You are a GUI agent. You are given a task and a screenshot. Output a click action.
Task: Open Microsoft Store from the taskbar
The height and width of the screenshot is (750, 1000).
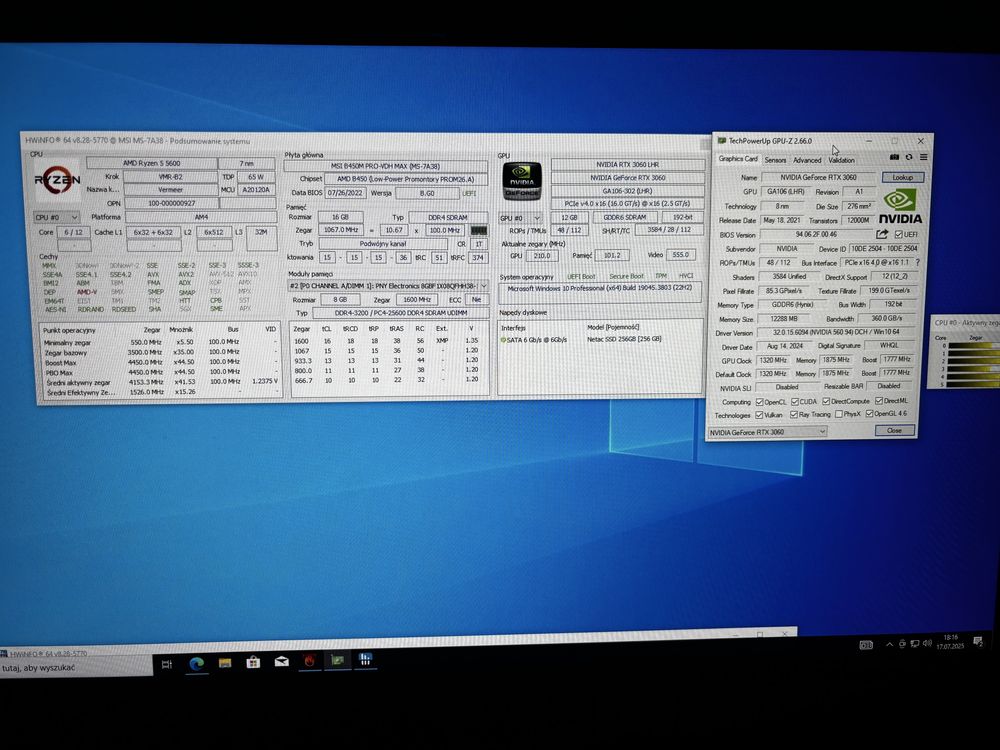(253, 662)
